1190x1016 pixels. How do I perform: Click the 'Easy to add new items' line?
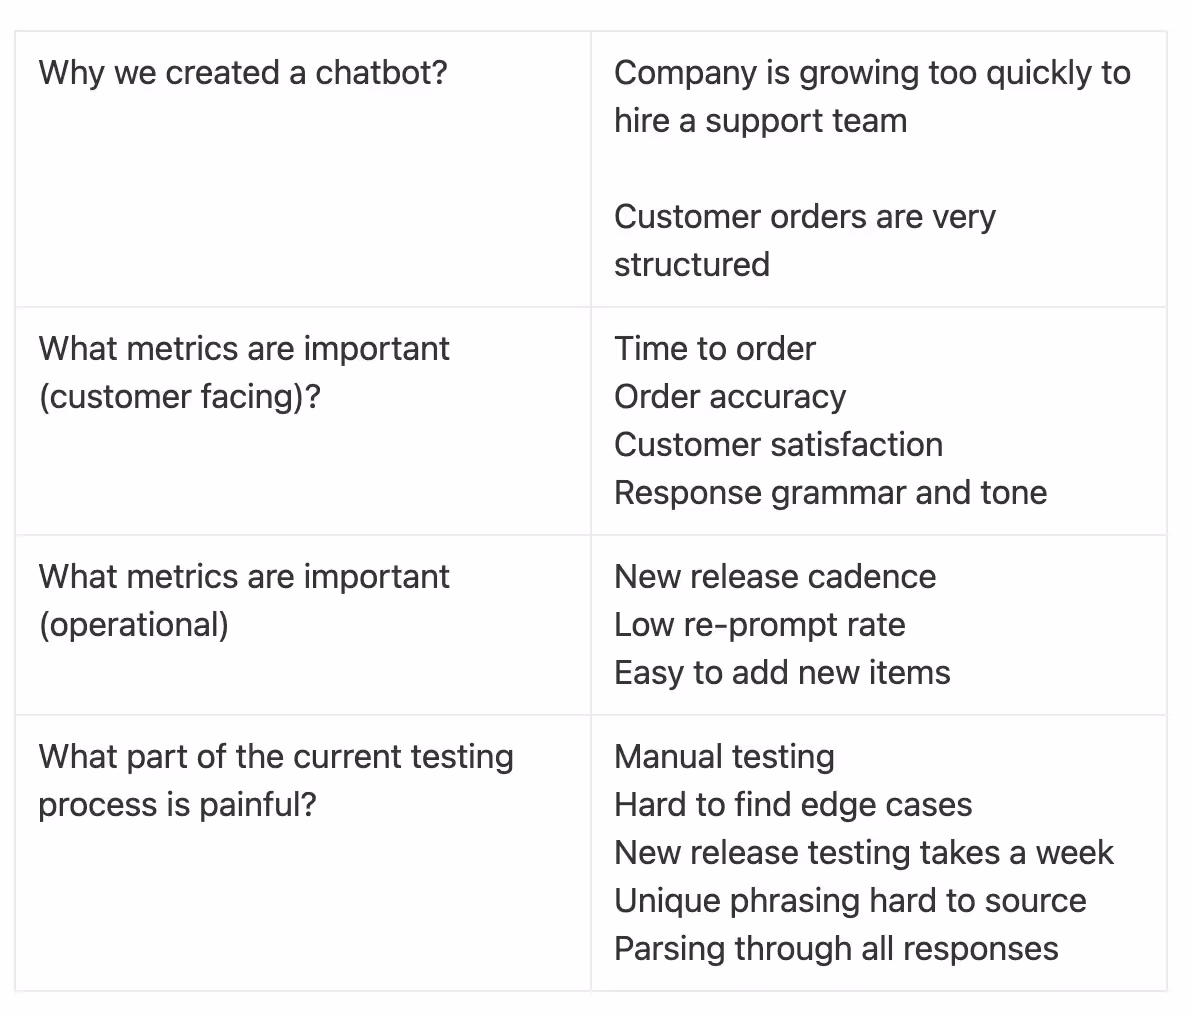782,673
